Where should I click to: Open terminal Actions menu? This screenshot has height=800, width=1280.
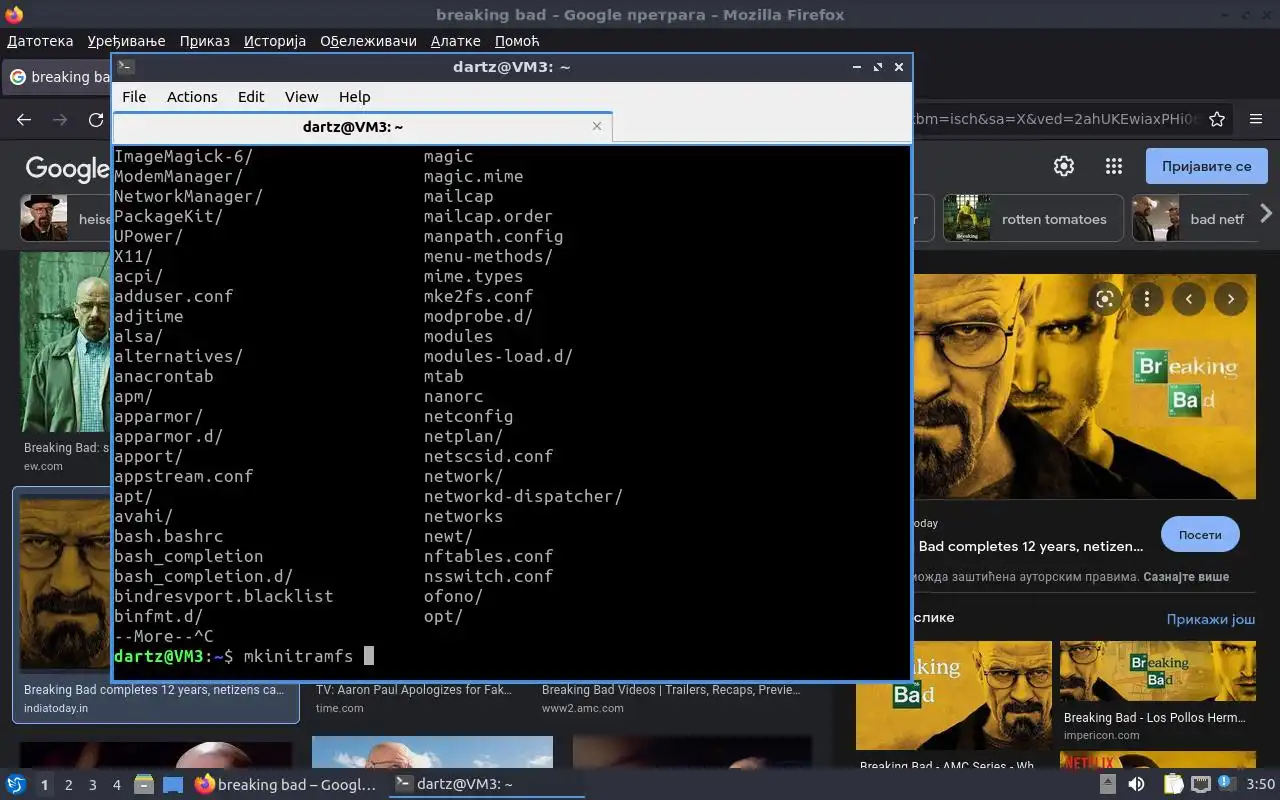coord(192,97)
